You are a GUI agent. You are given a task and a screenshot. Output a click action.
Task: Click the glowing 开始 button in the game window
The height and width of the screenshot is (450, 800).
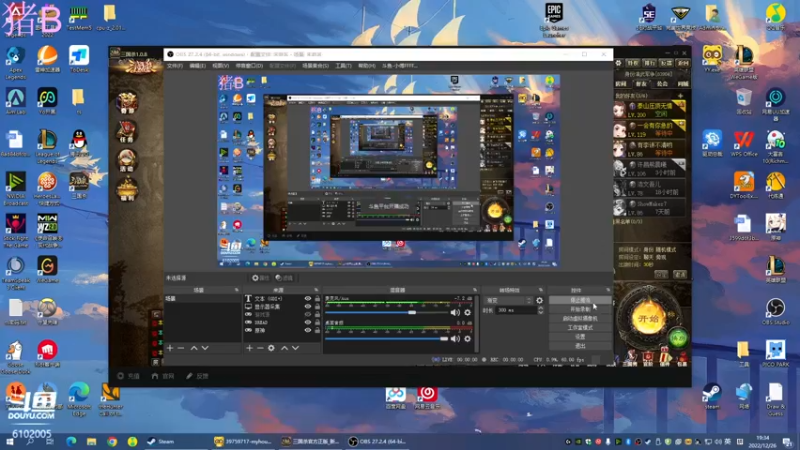[x=648, y=318]
